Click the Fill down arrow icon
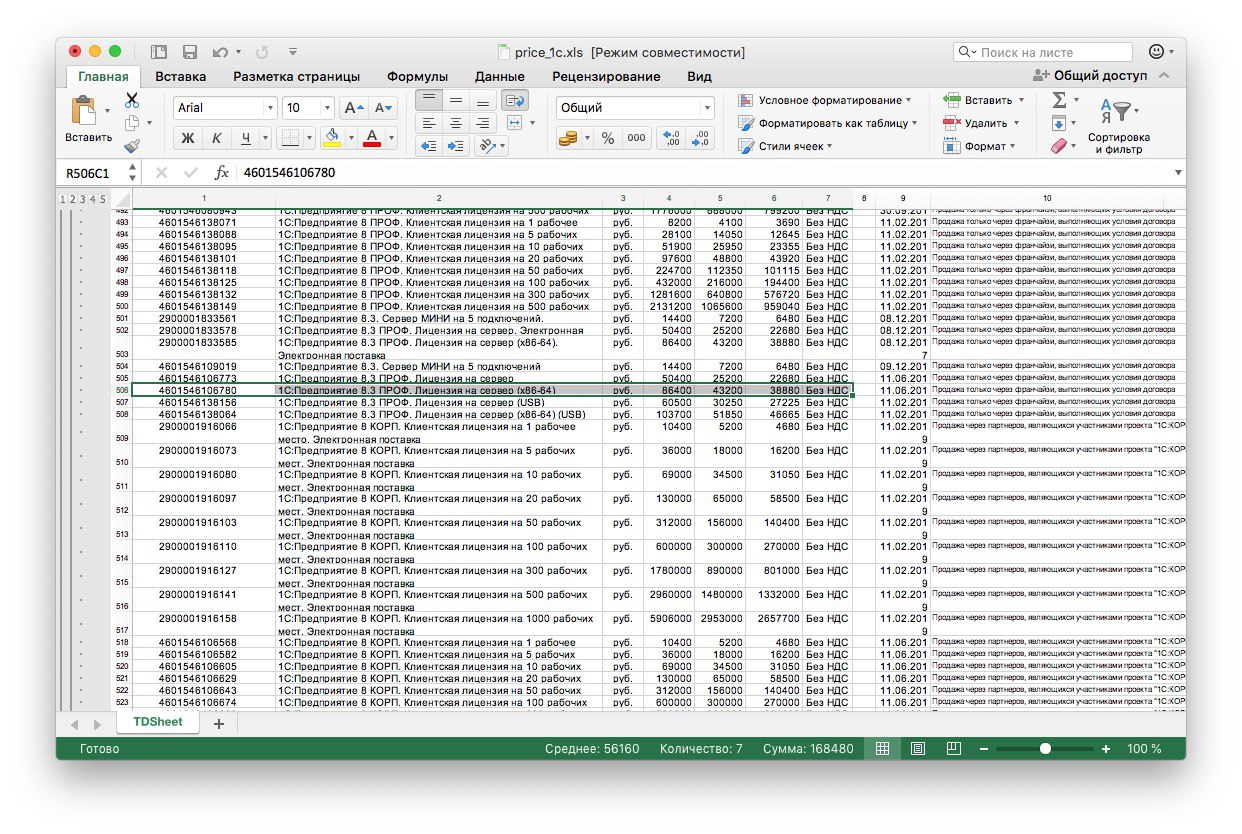This screenshot has width=1242, height=834. (1059, 123)
